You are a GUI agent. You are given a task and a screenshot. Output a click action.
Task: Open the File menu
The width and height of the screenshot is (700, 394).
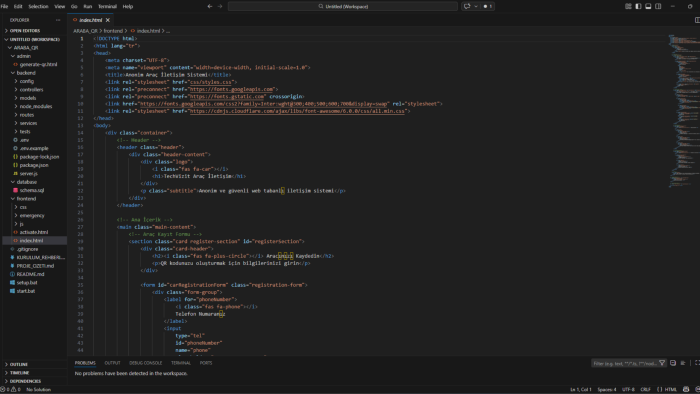pyautogui.click(x=4, y=6)
